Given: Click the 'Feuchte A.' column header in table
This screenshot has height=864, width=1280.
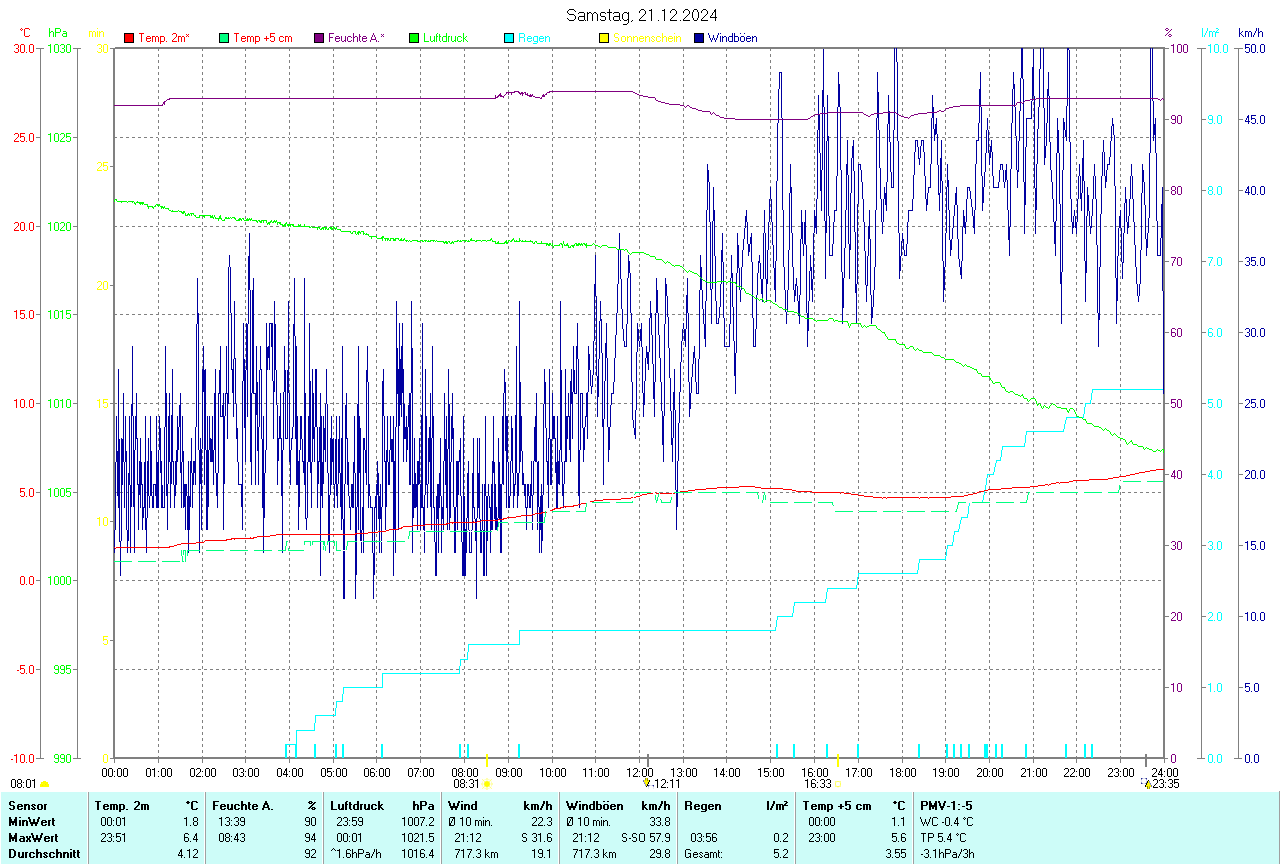Looking at the screenshot, I should pyautogui.click(x=242, y=806).
